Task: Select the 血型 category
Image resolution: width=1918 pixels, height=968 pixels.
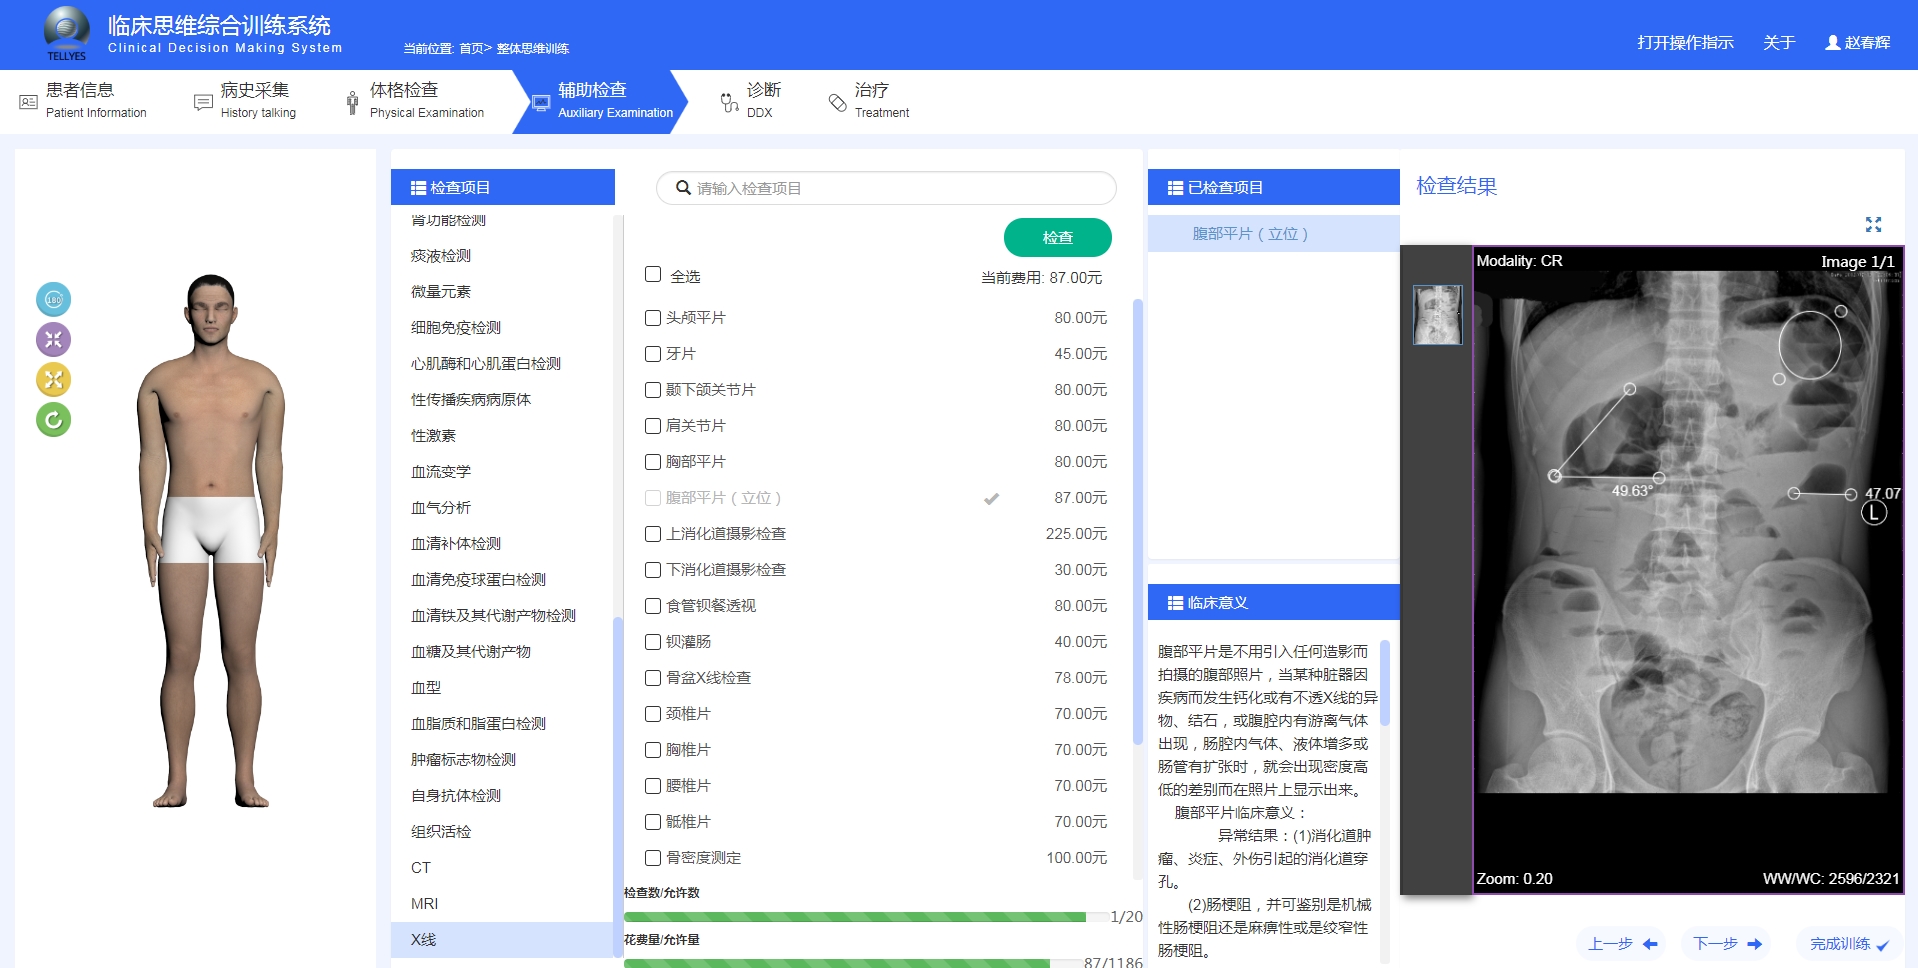Action: (502, 688)
